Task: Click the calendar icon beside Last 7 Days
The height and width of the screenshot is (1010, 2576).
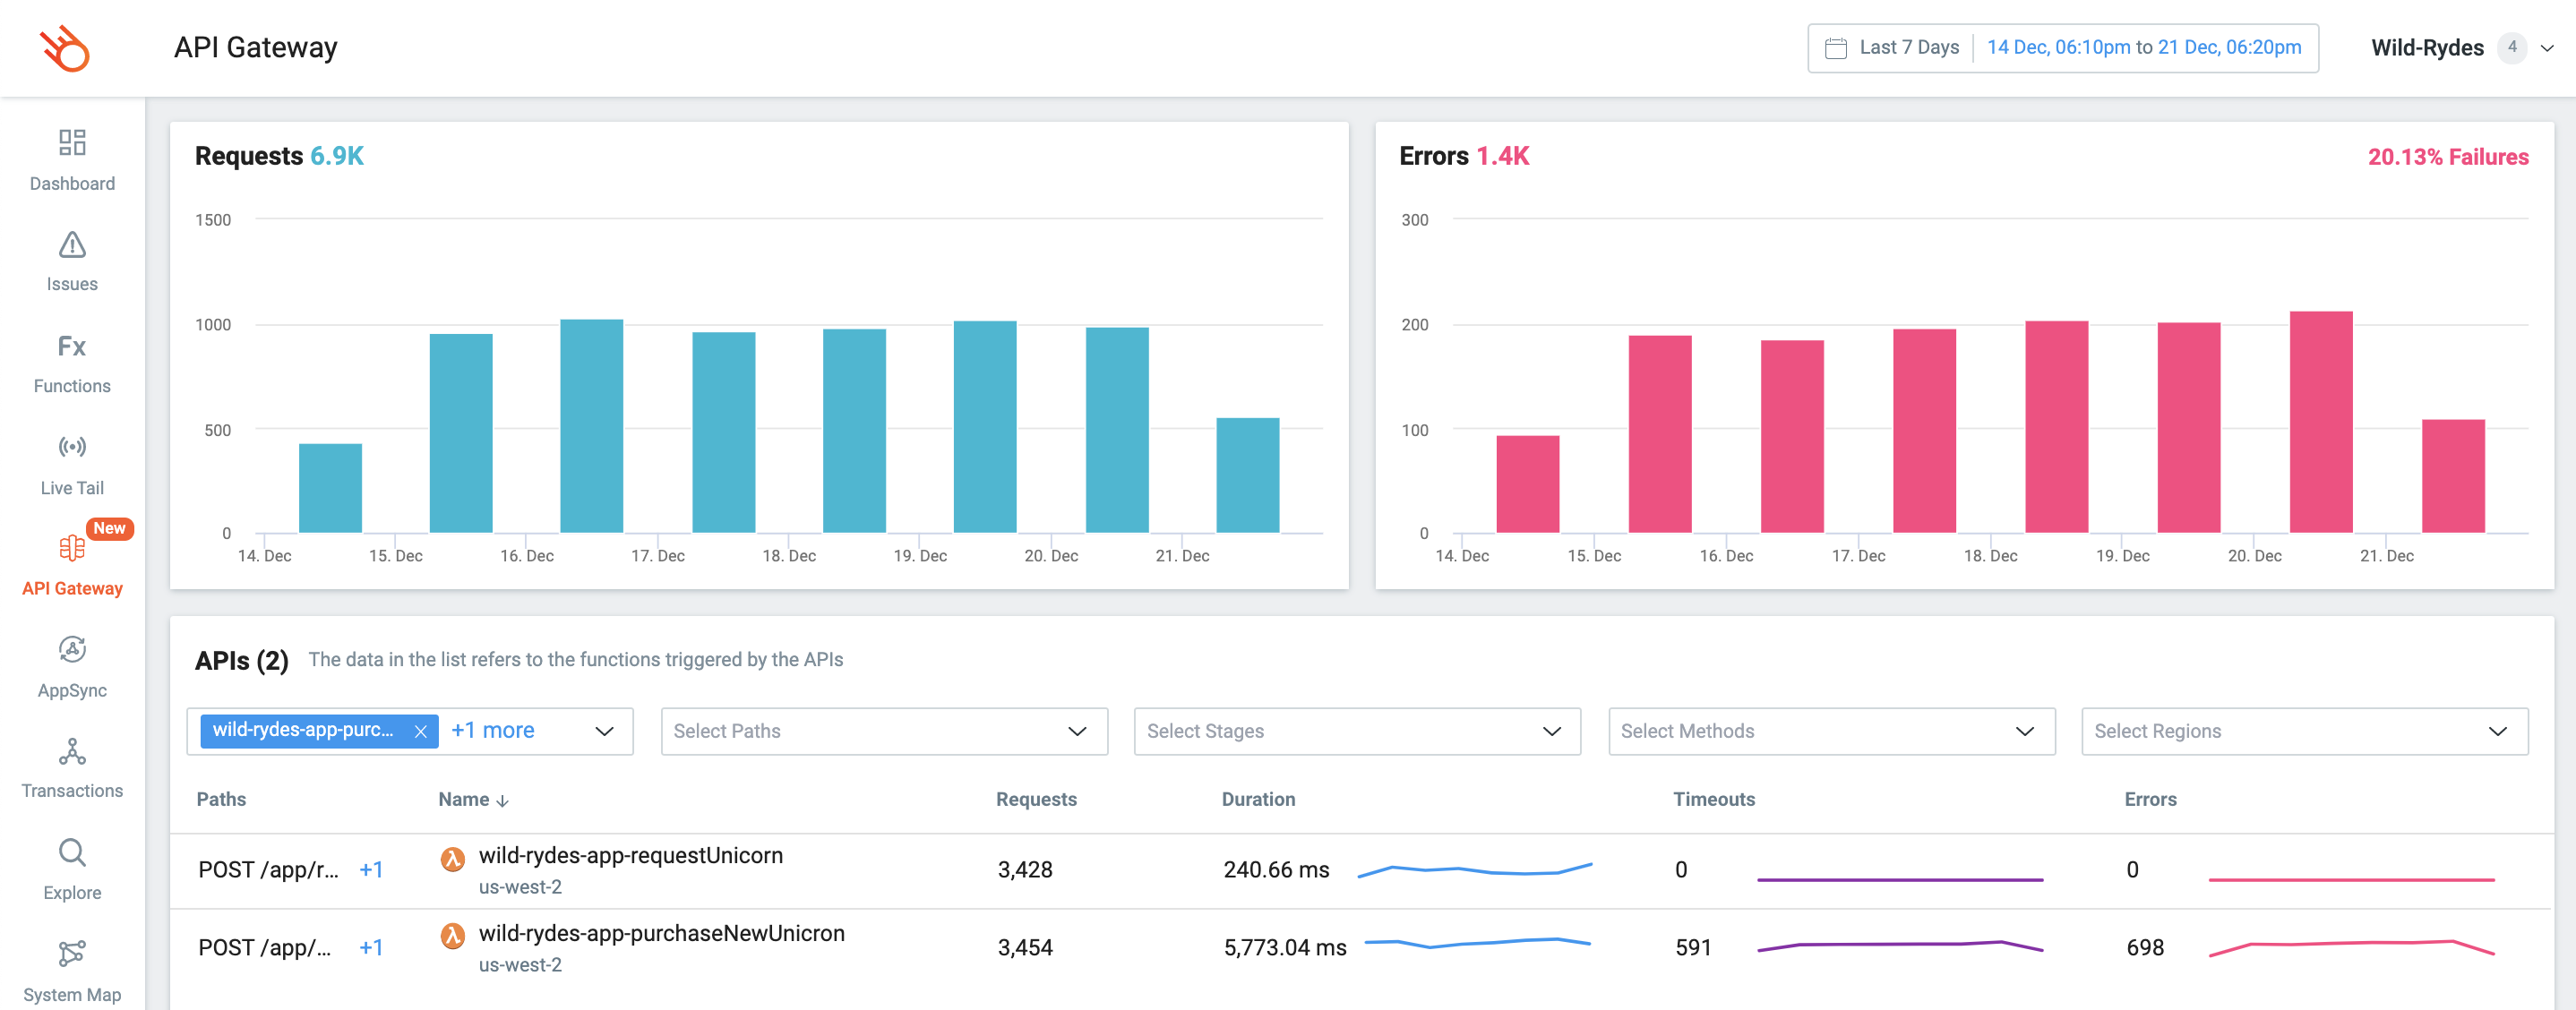Action: pyautogui.click(x=1835, y=48)
